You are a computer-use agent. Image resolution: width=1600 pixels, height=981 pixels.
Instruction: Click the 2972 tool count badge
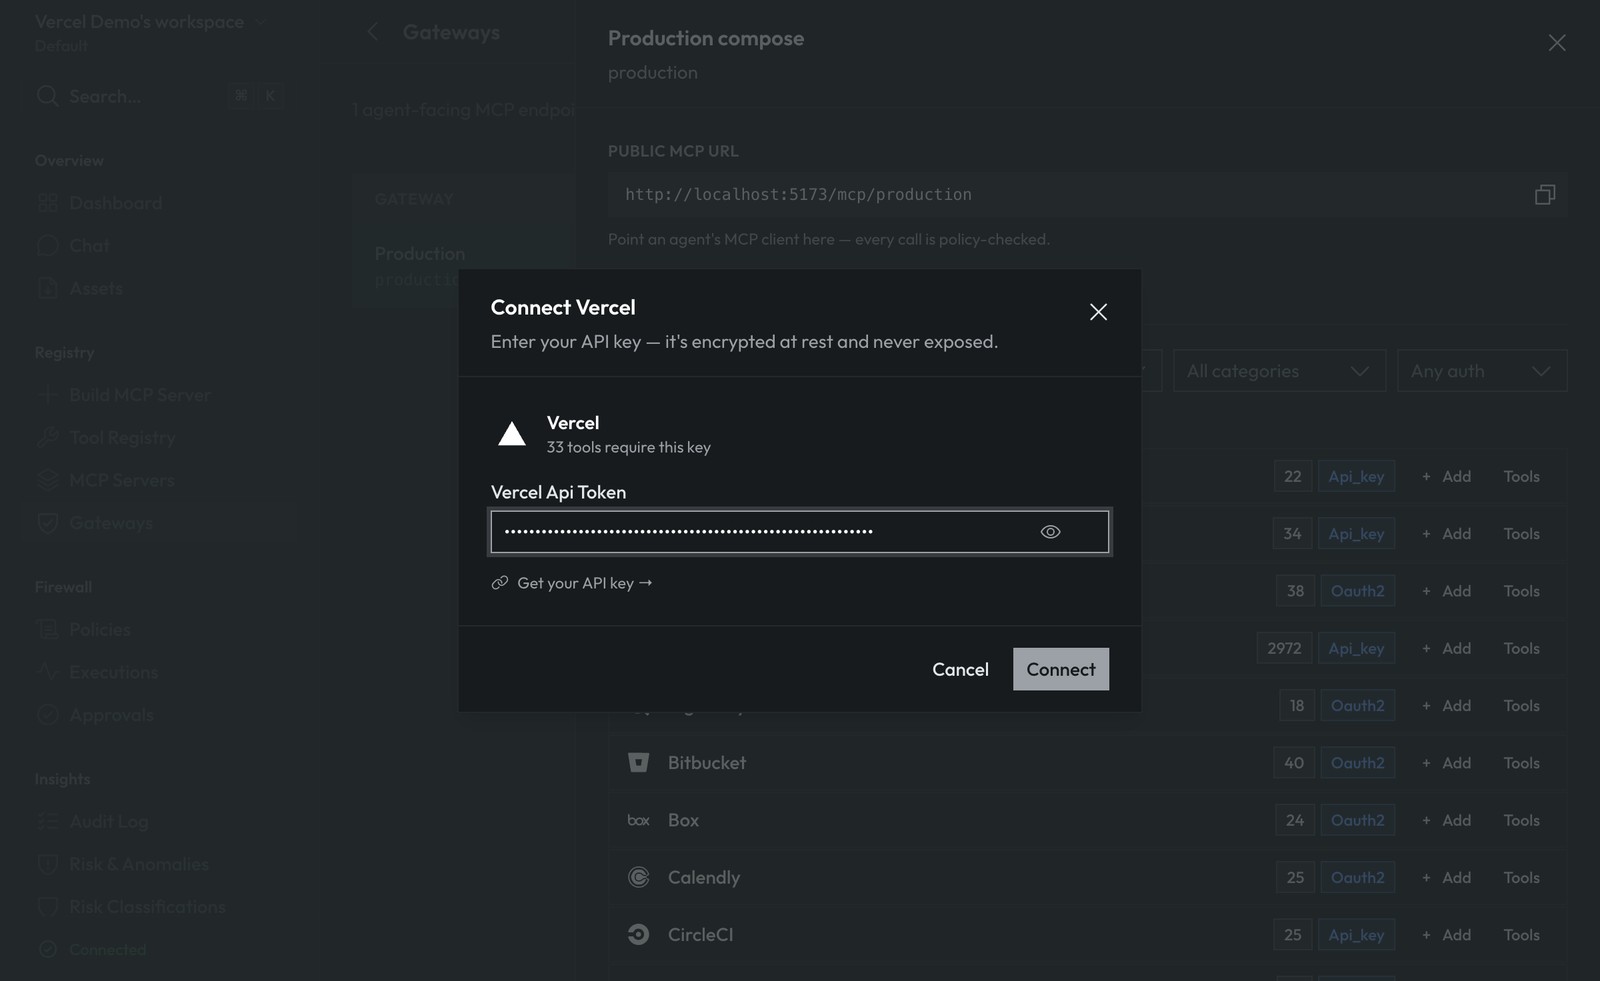[x=1284, y=648]
